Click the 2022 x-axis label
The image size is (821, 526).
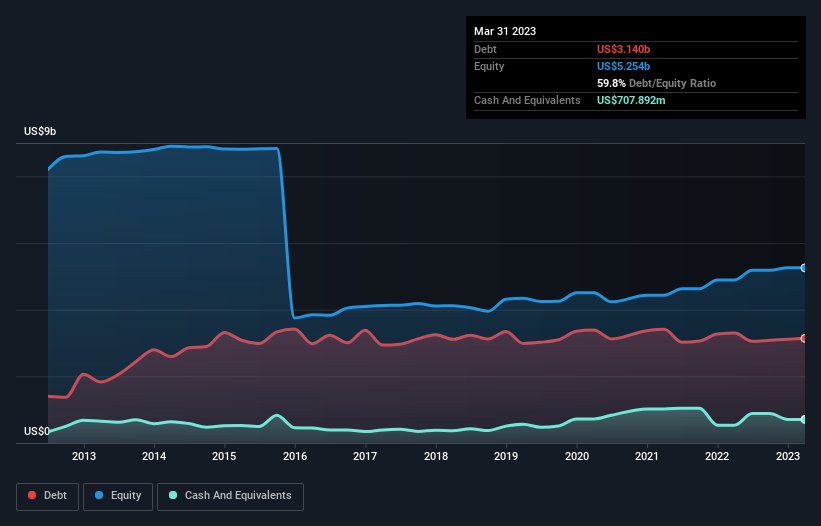pyautogui.click(x=717, y=456)
